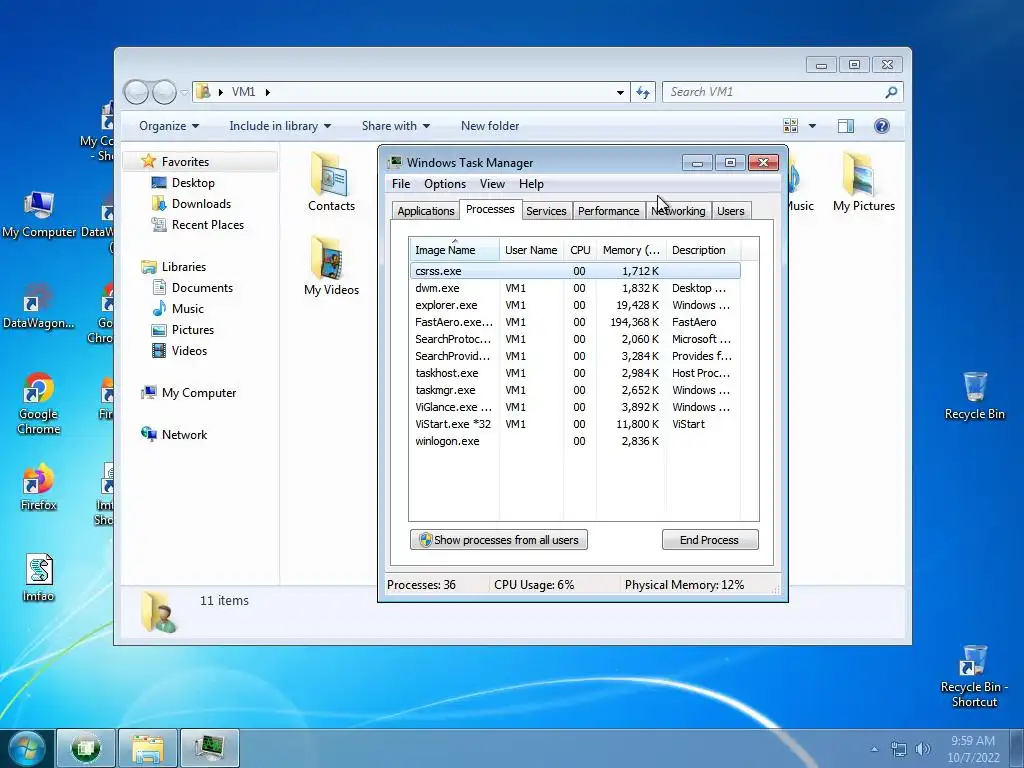The height and width of the screenshot is (768, 1024).
Task: Open view options dropdown arrow
Action: coord(812,125)
